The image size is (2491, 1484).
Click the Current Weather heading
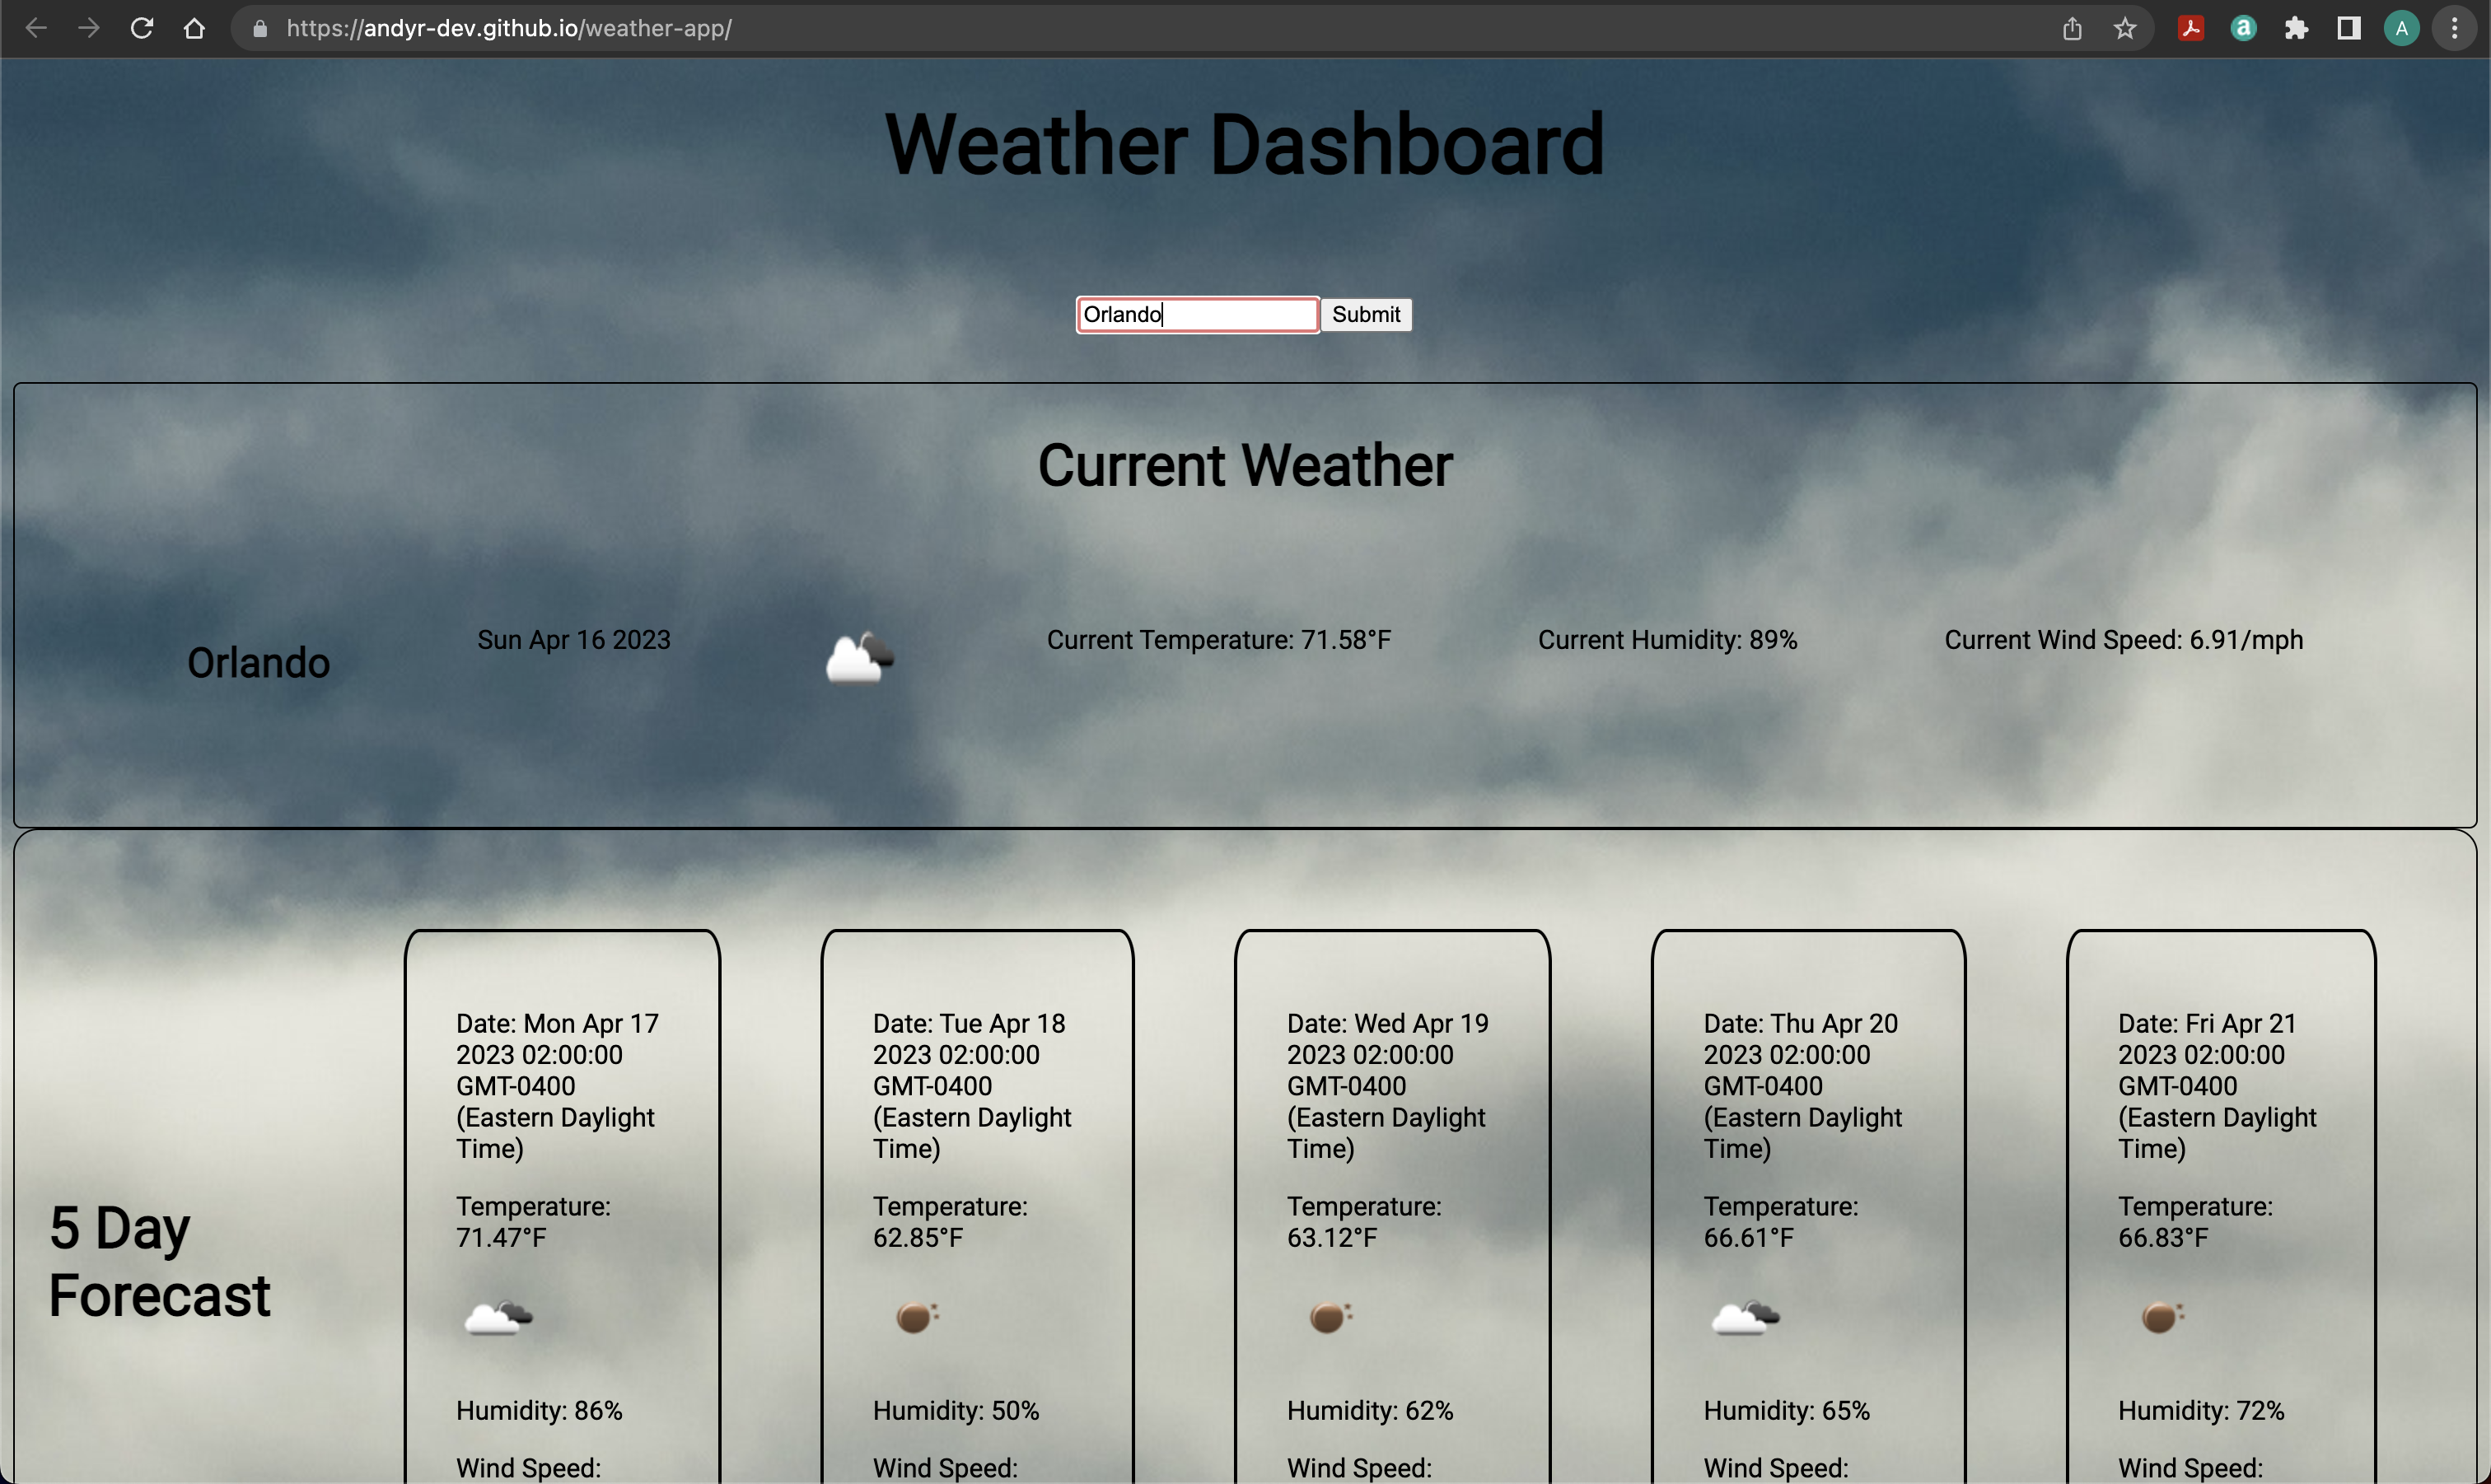(1245, 465)
